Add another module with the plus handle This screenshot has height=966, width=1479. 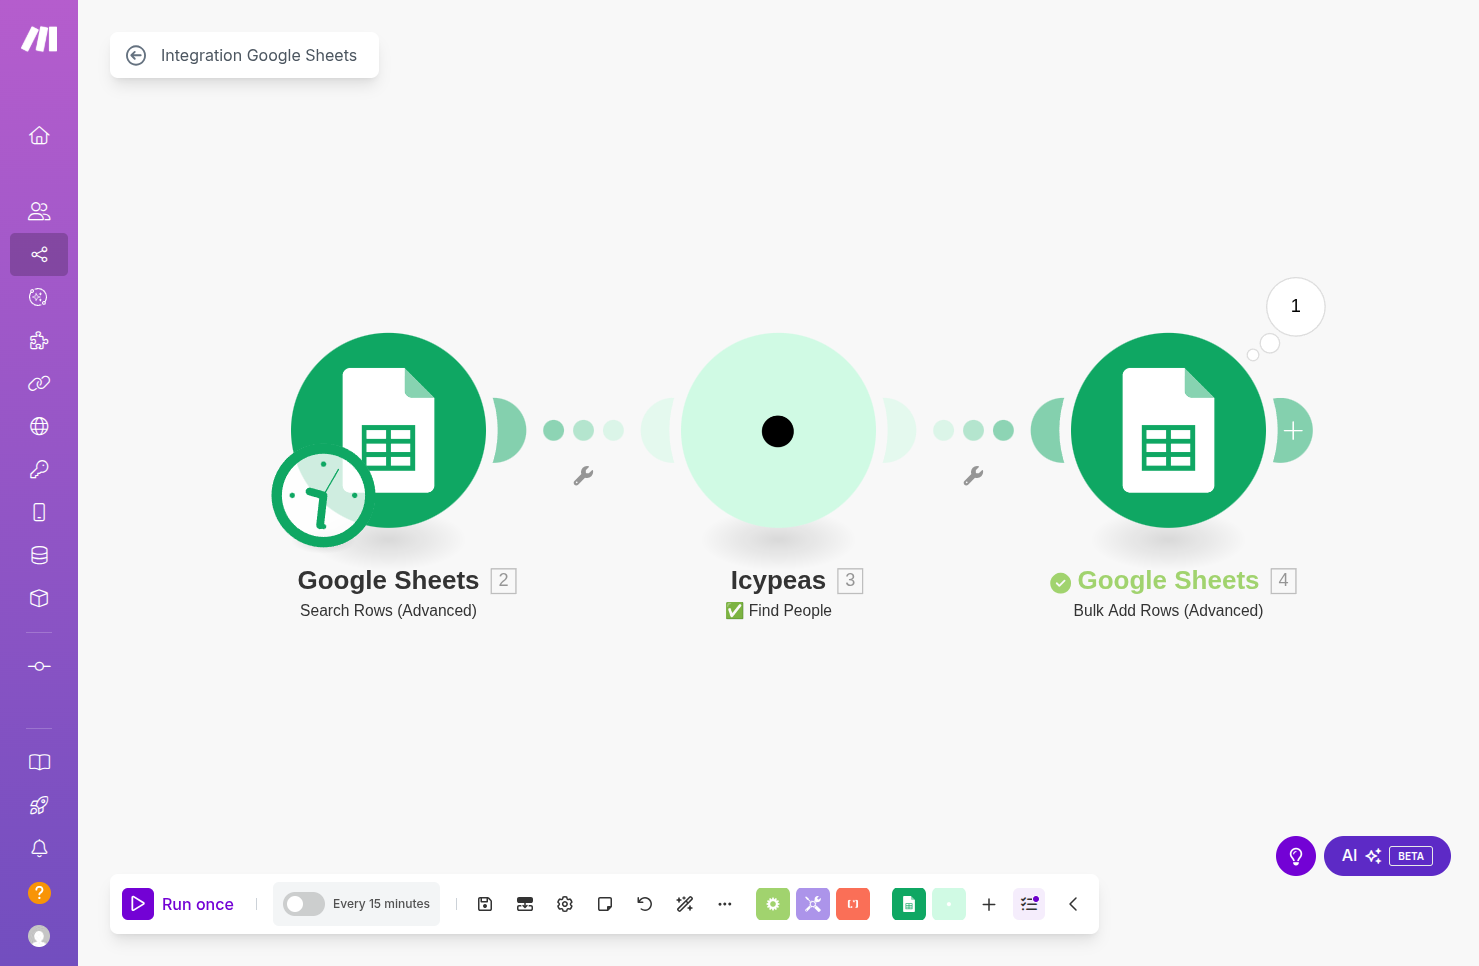[x=1293, y=431]
